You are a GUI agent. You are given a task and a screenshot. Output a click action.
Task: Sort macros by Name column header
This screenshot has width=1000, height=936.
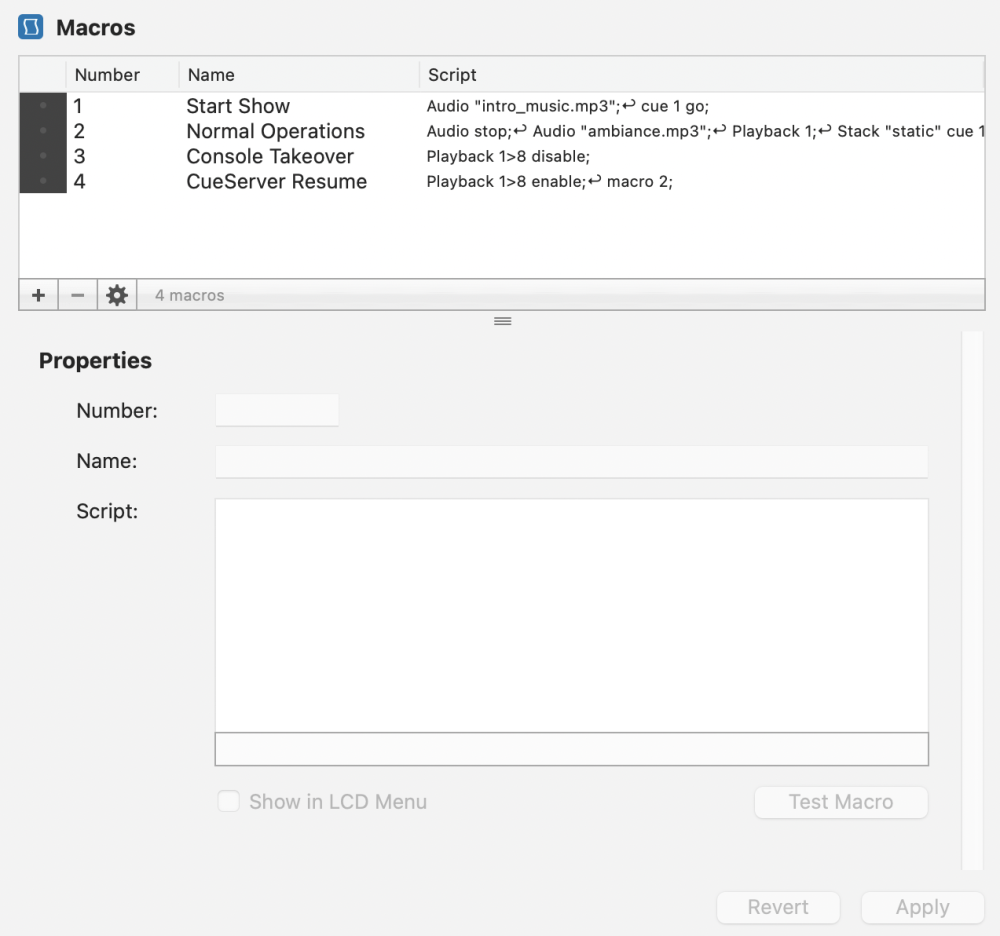[x=211, y=75]
